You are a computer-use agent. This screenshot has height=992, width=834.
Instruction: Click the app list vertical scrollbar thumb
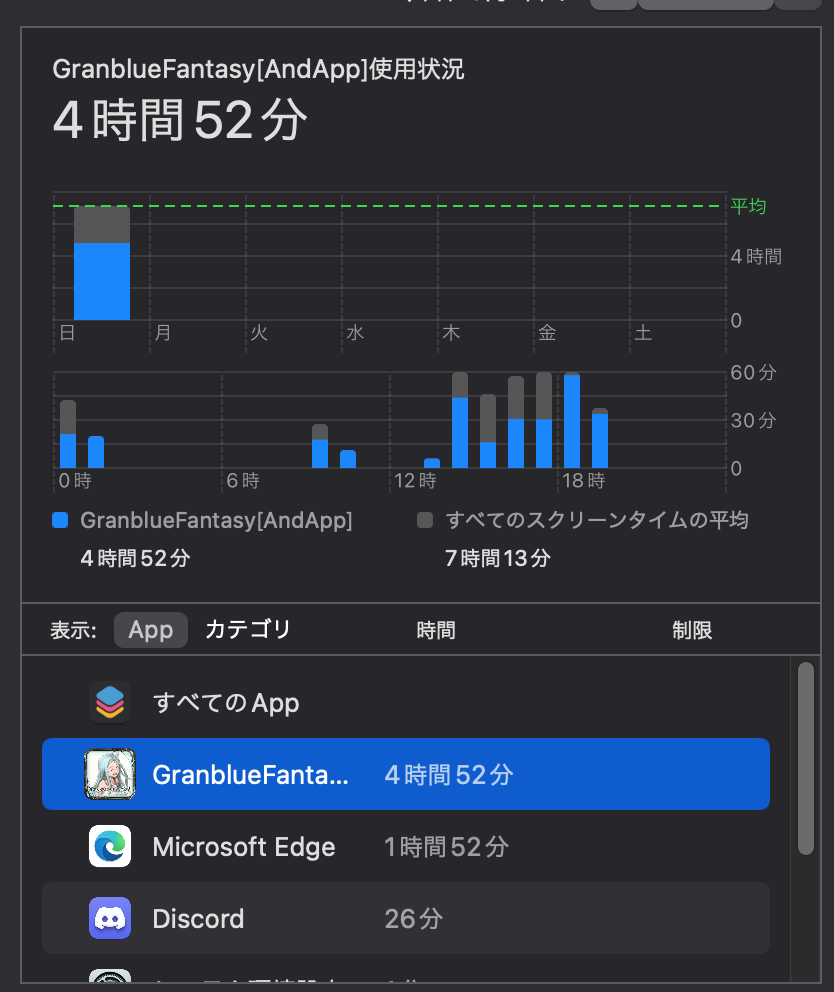pos(806,759)
